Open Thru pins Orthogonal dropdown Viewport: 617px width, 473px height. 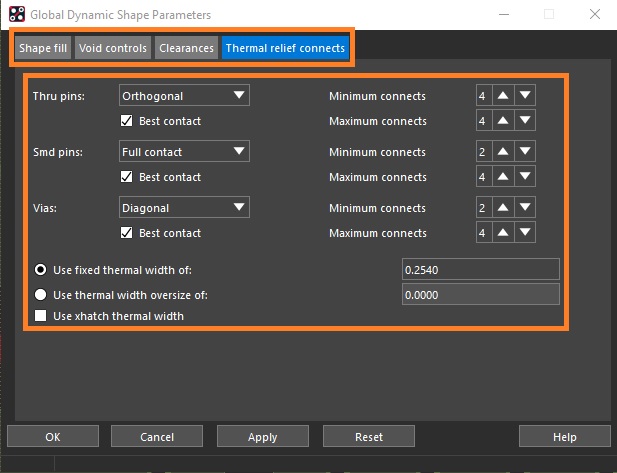point(184,96)
